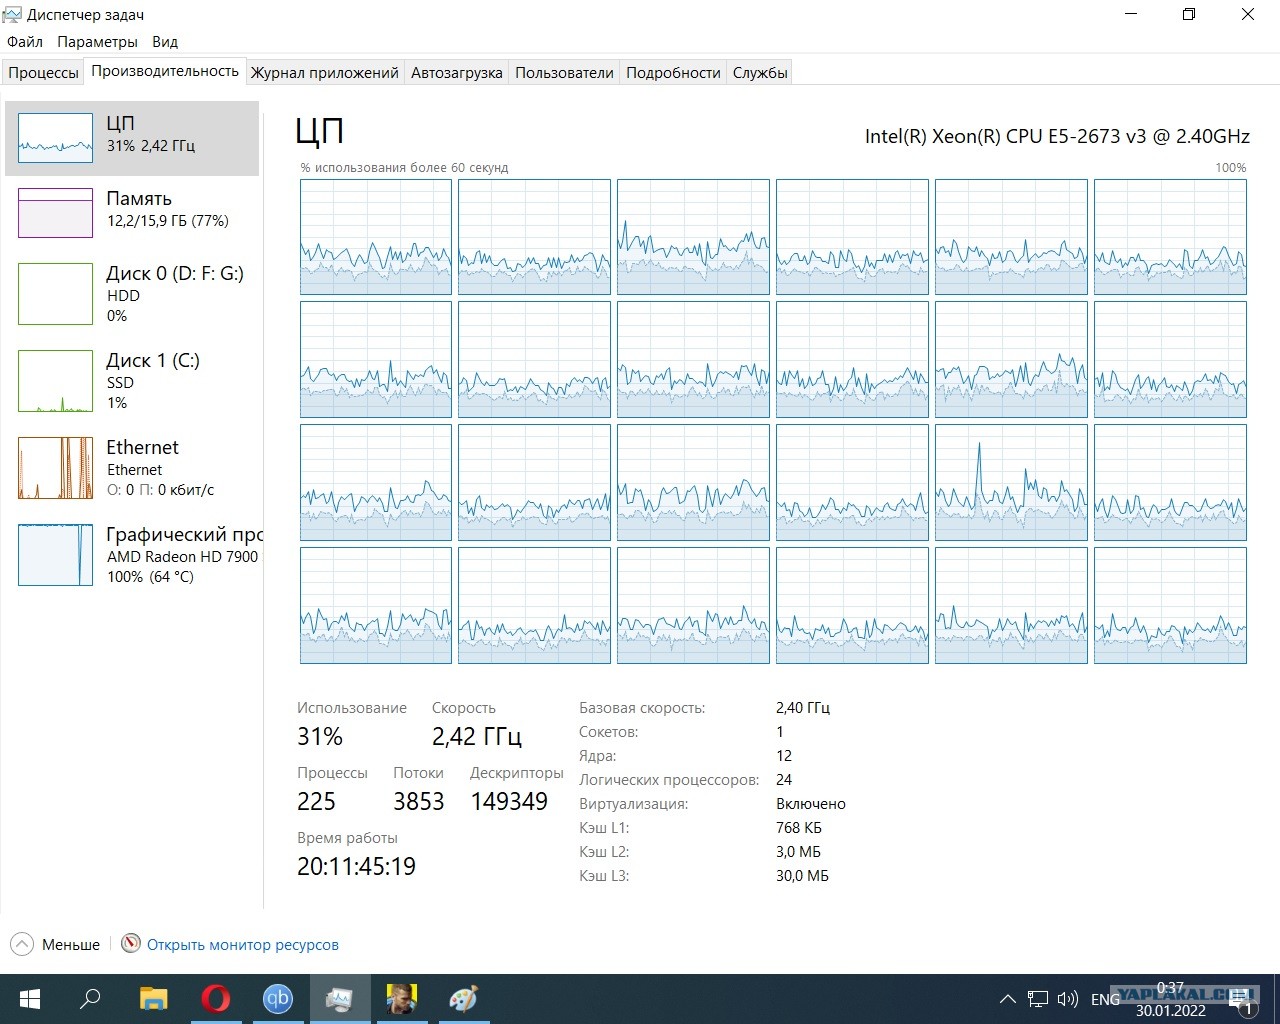Open the Вид menu
1280x1024 pixels.
165,42
